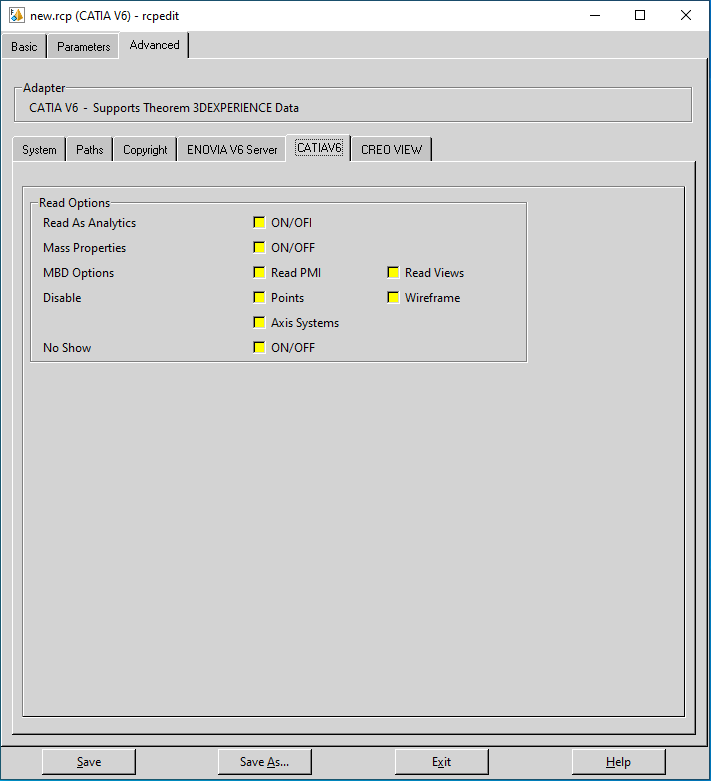Screen dimensions: 711x781
Task: Toggle Disable Points checkbox
Action: [259, 297]
